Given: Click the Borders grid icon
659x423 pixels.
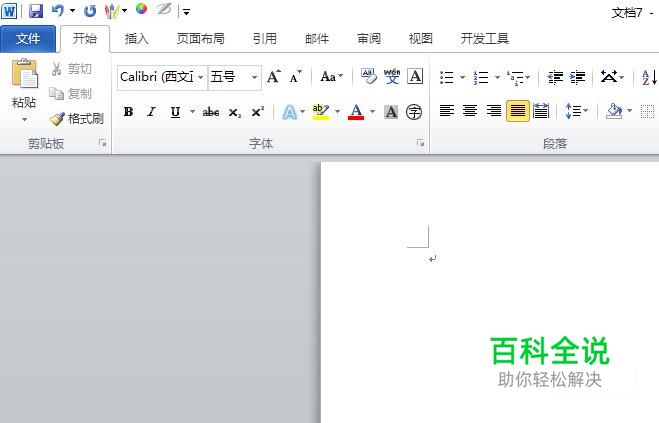Looking at the screenshot, I should click(x=647, y=111).
